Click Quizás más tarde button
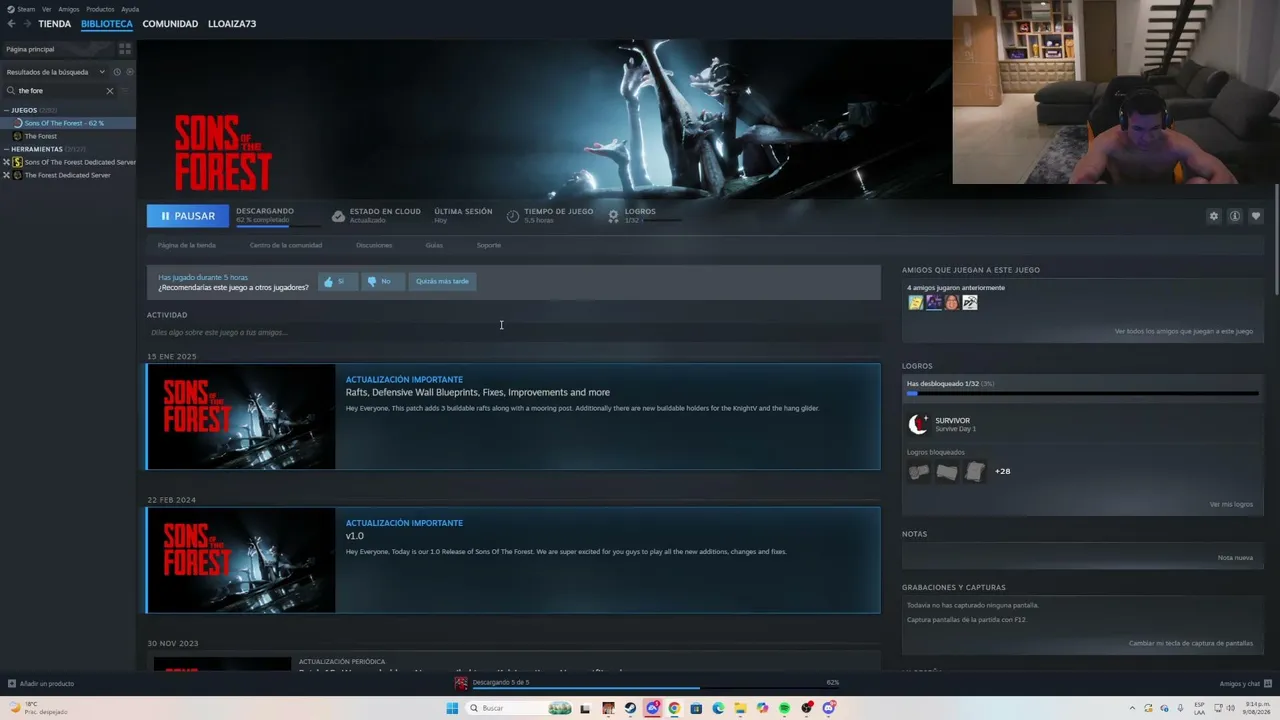 (x=442, y=282)
